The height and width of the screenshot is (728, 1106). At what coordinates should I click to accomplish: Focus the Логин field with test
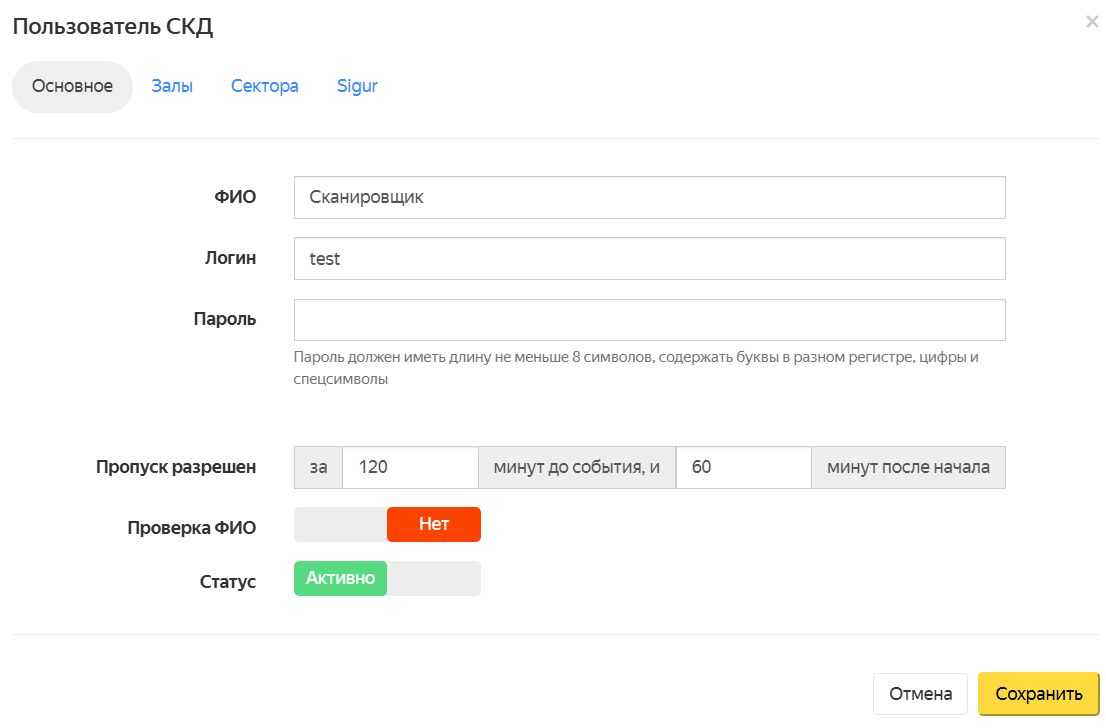point(649,259)
